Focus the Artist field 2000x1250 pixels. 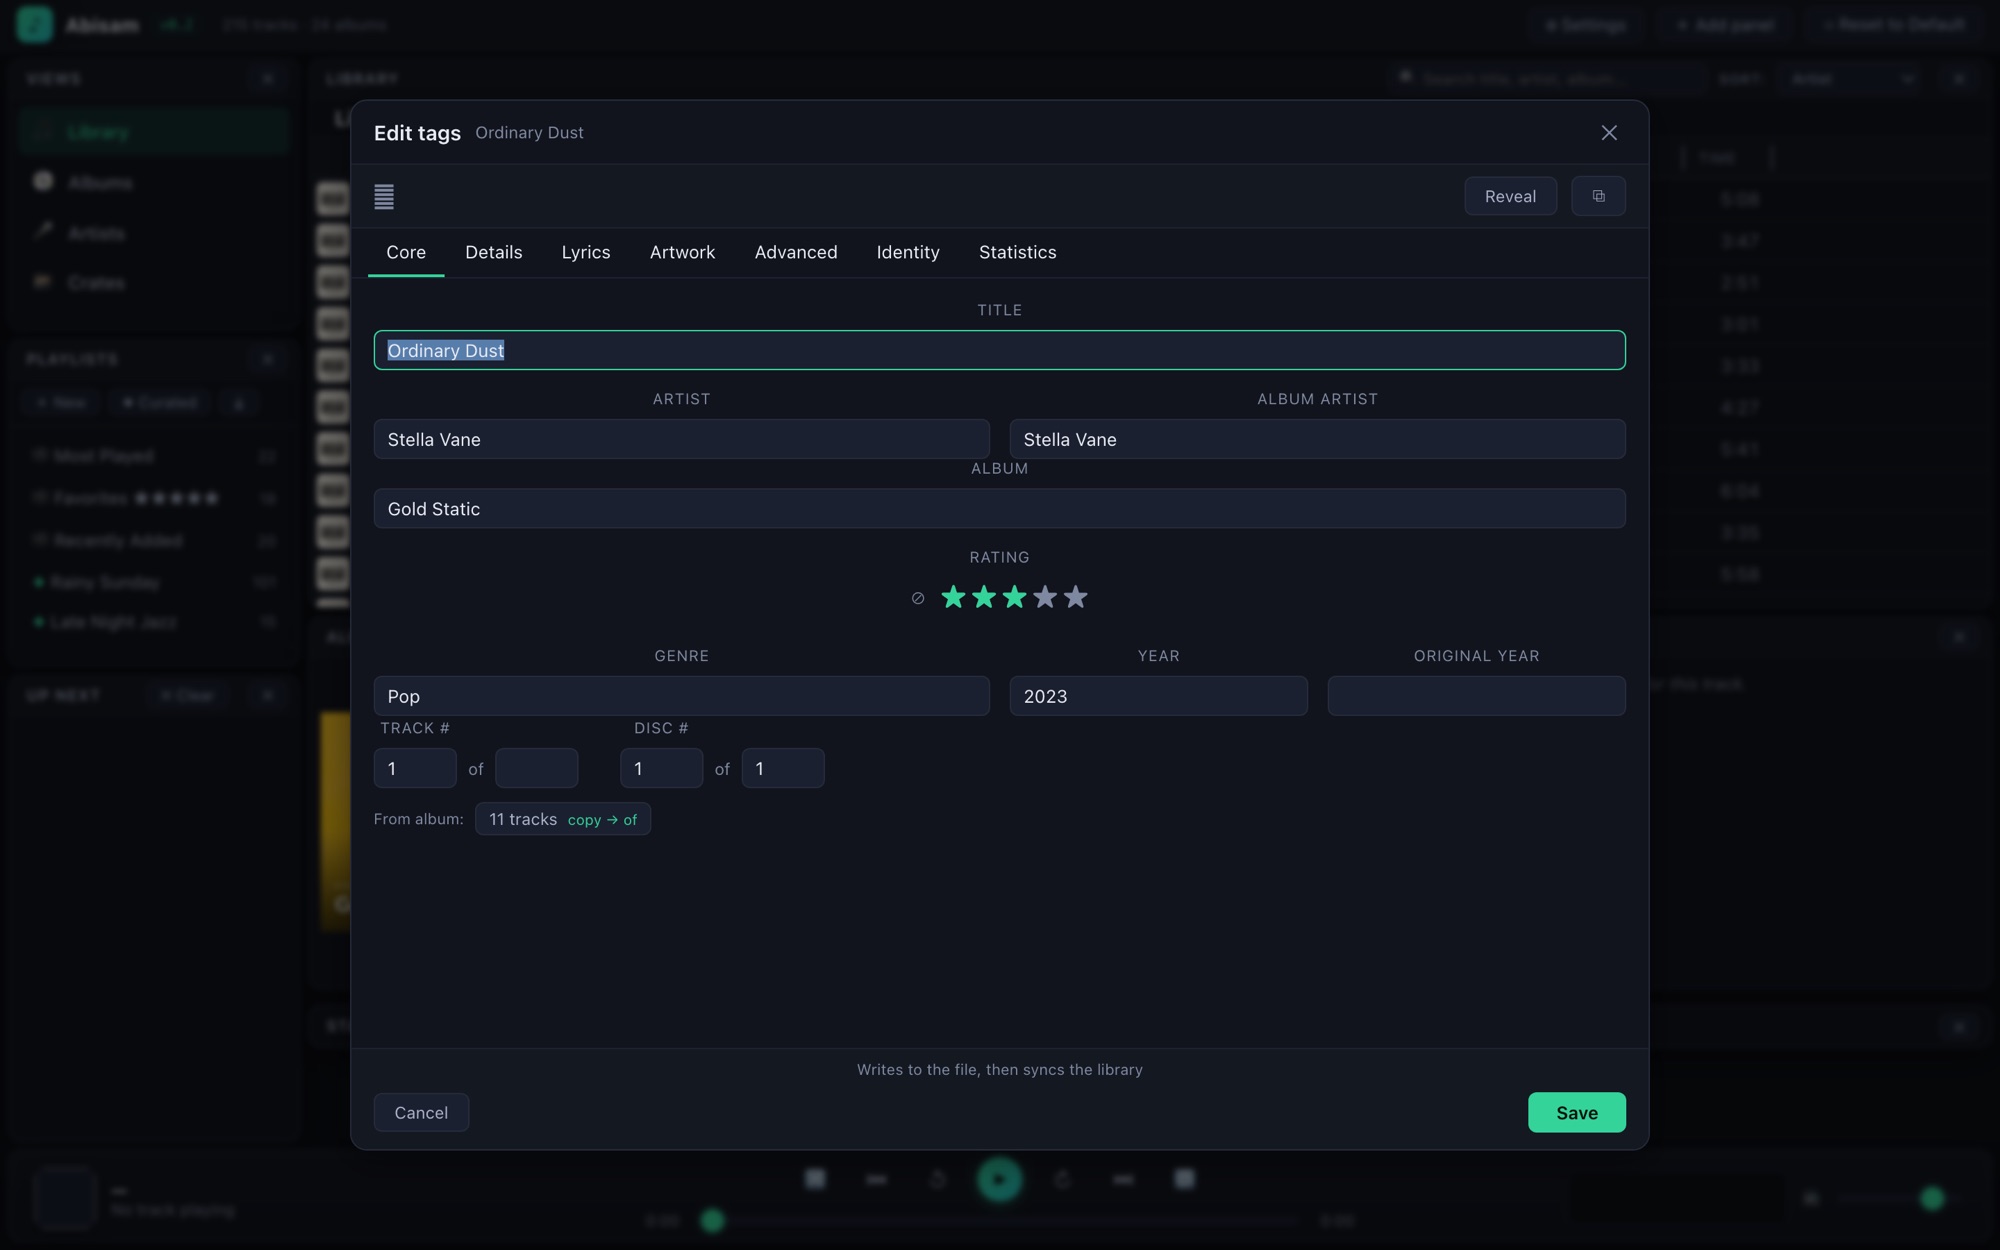(x=681, y=439)
